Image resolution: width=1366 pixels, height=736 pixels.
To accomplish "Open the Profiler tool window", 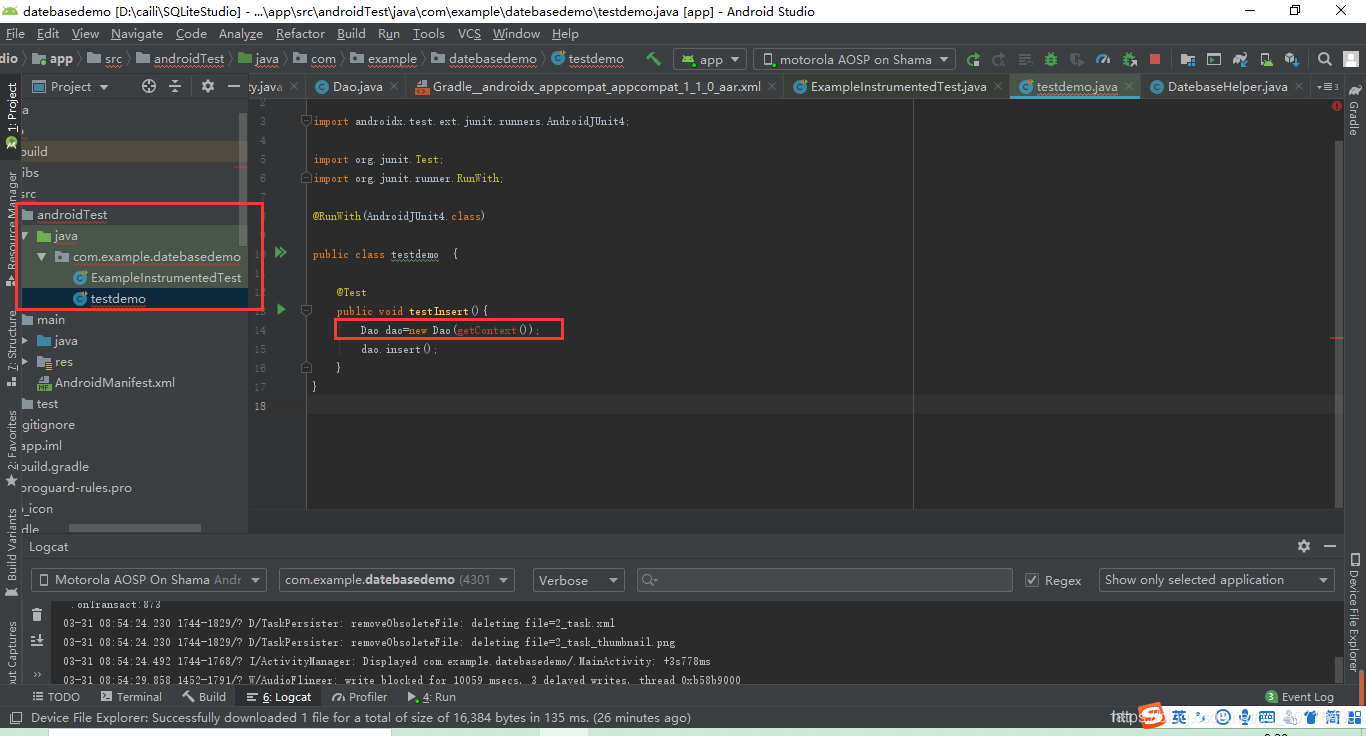I will 360,697.
